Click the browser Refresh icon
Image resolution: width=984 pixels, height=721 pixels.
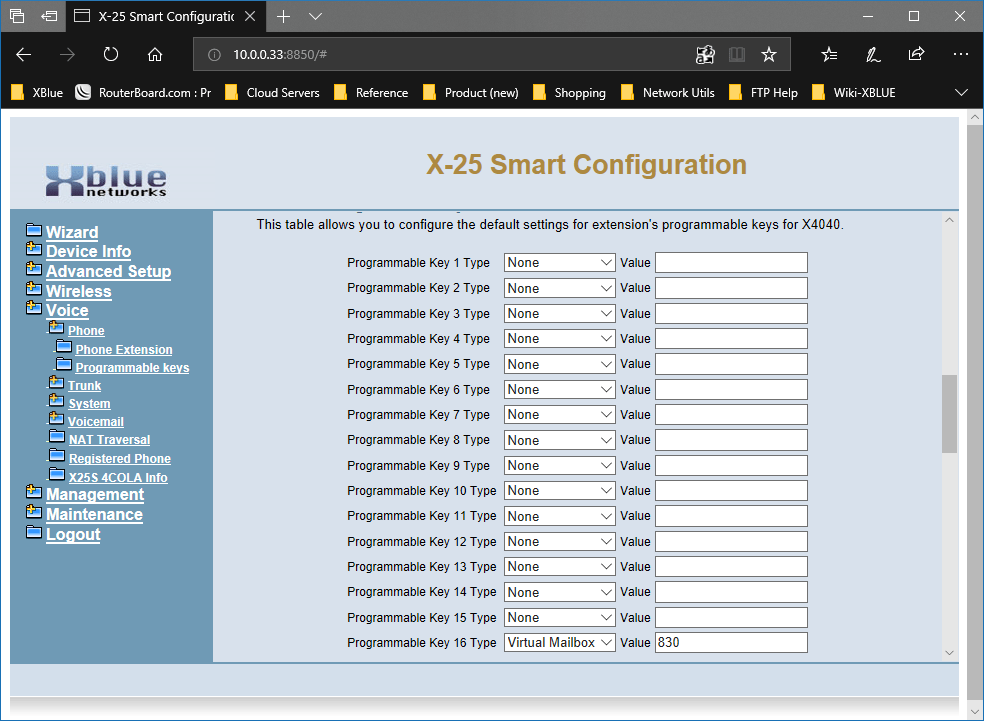coord(111,54)
